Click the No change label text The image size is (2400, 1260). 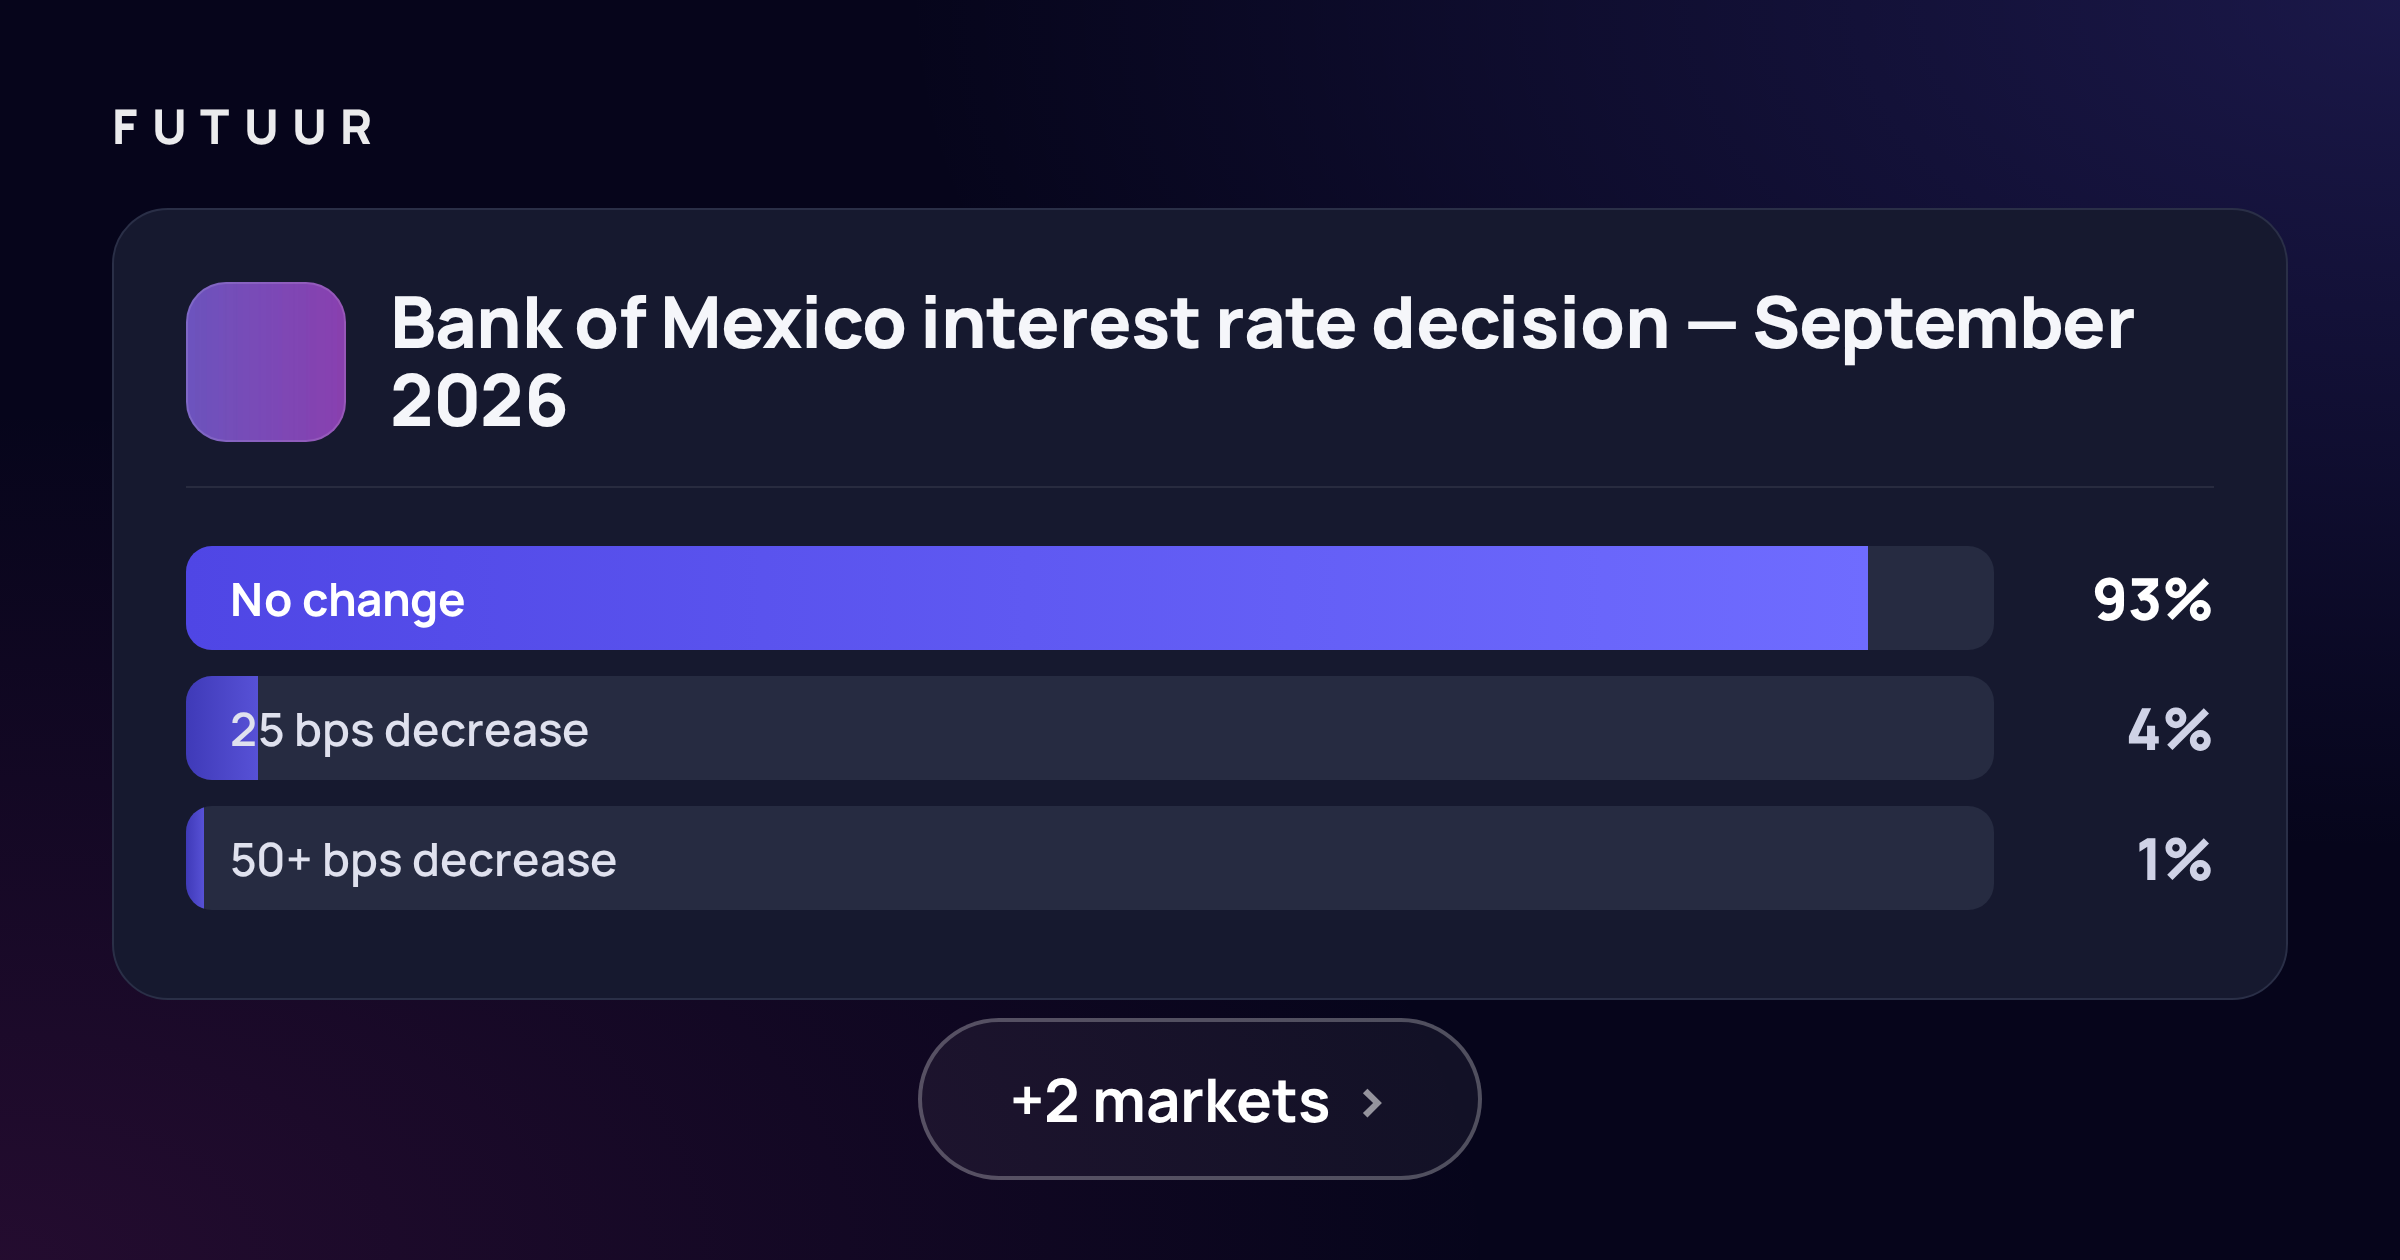(347, 600)
